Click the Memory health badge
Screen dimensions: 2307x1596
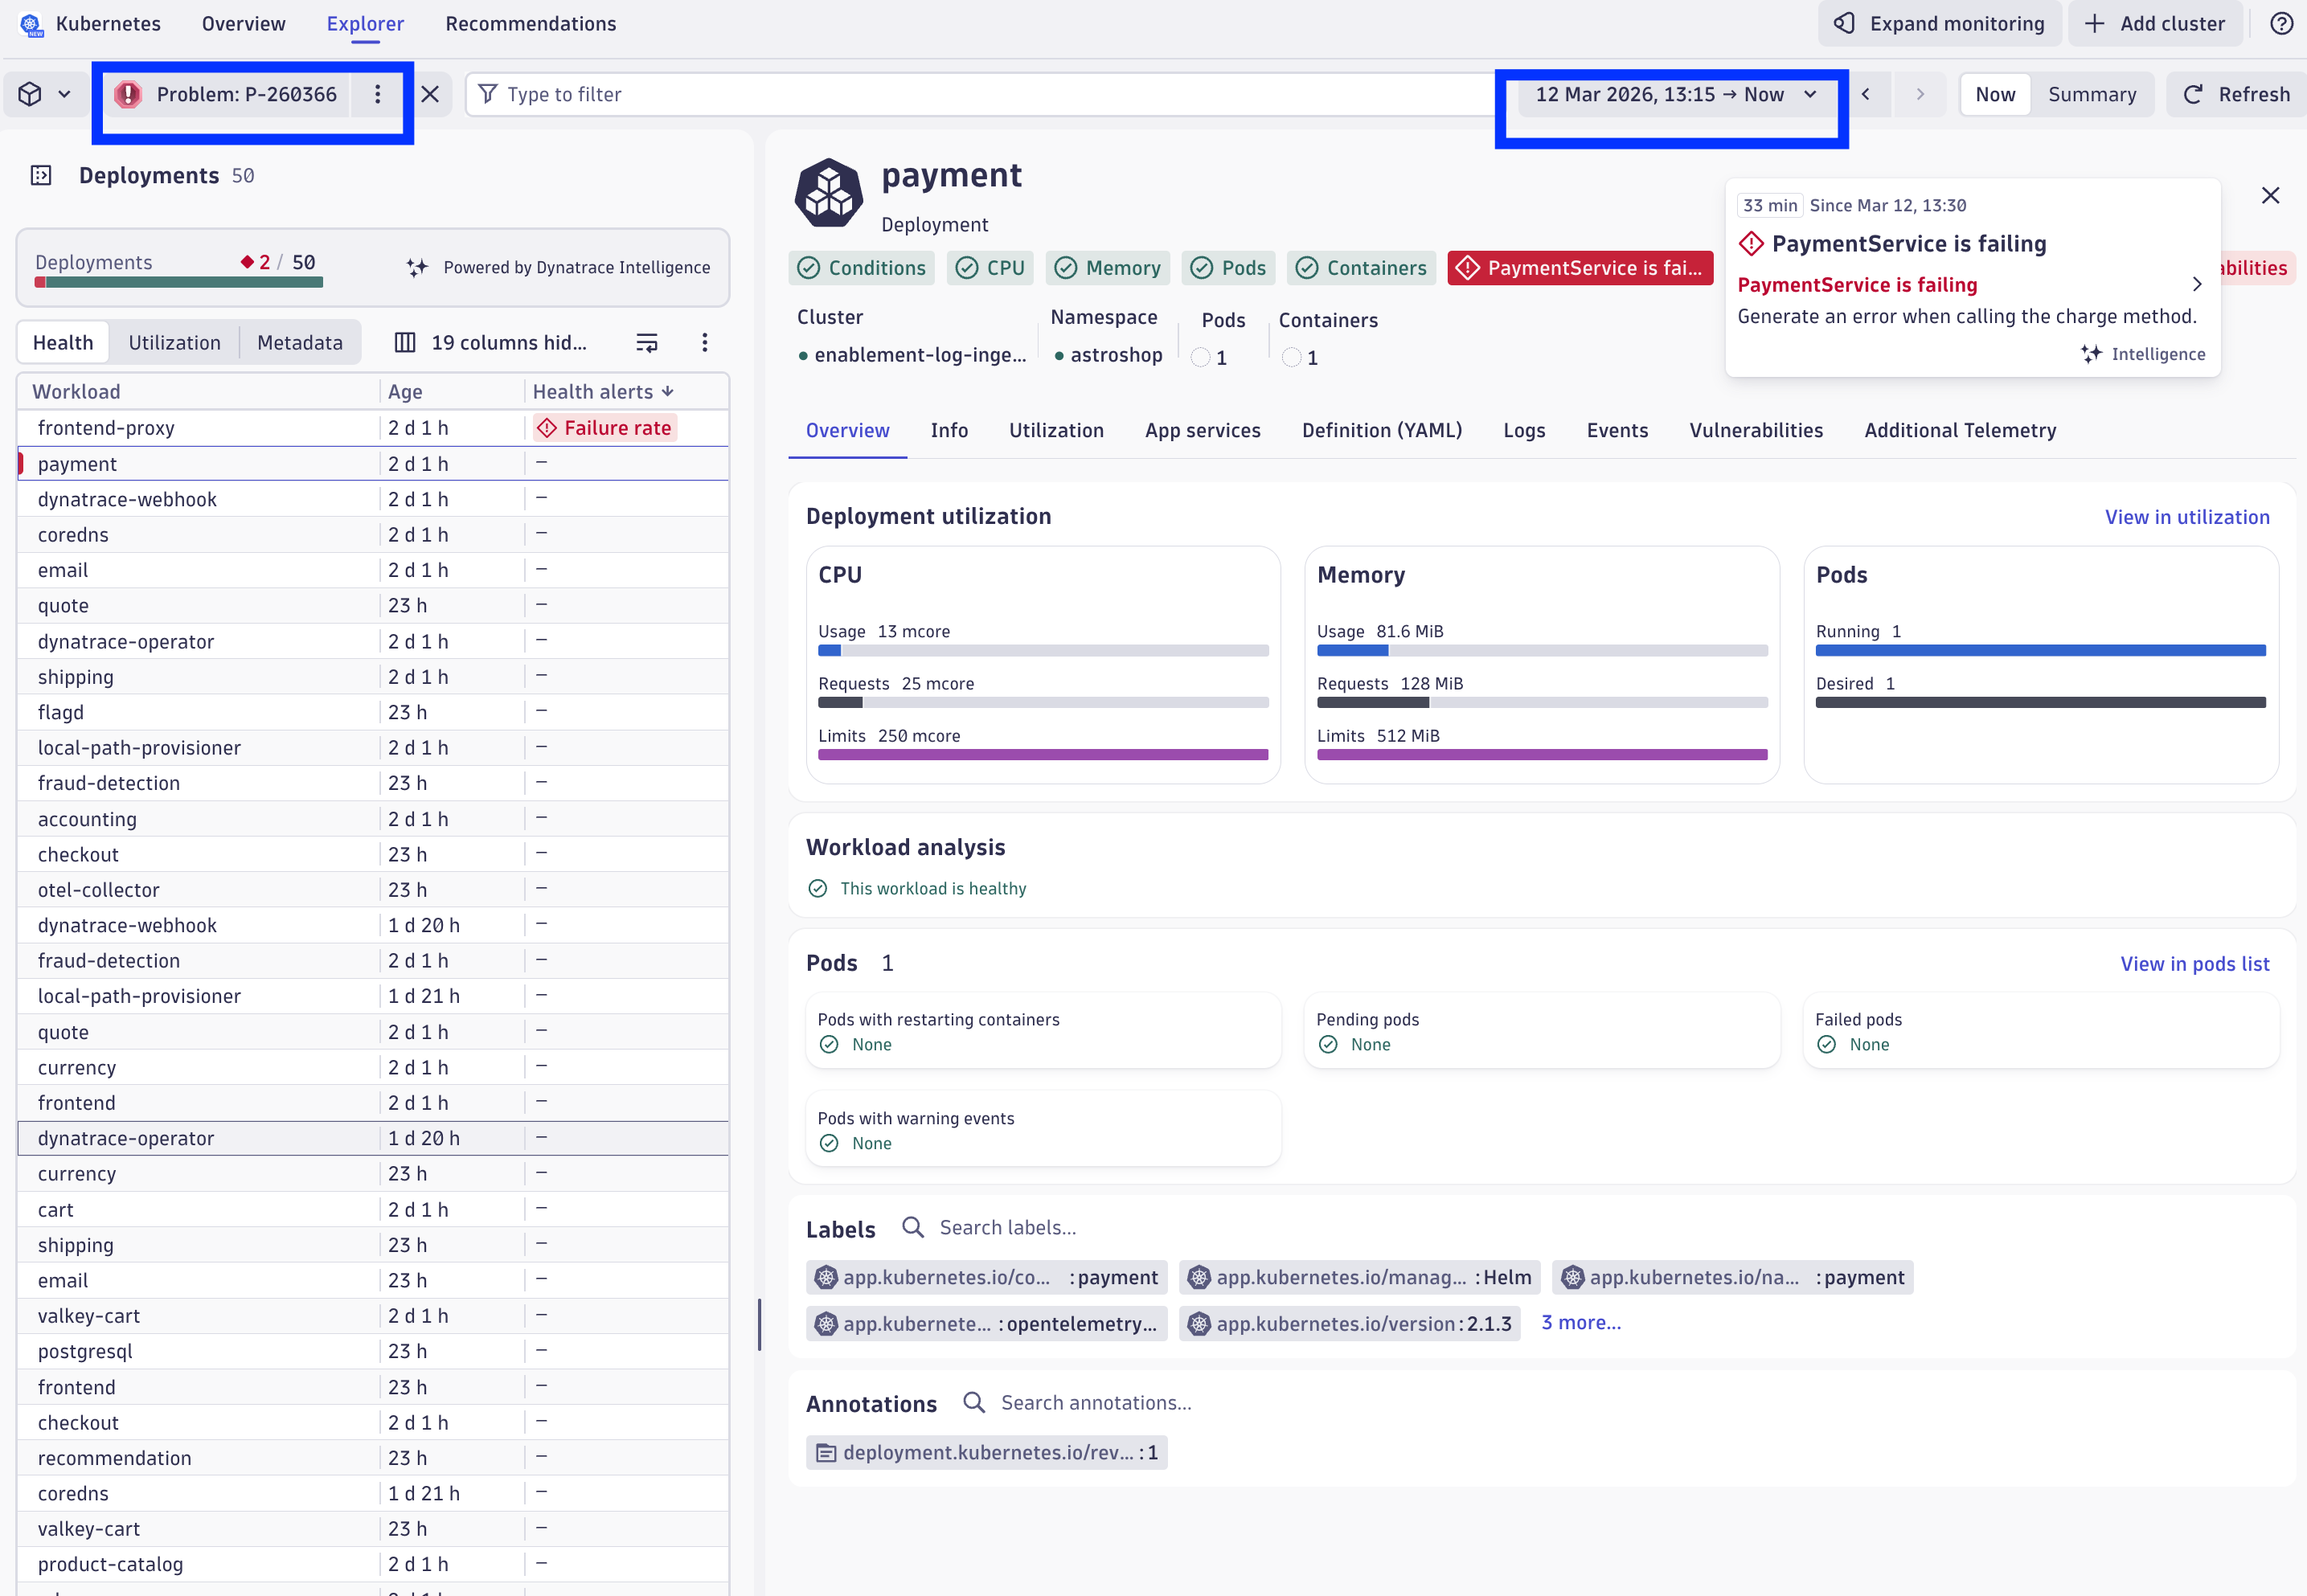[x=1108, y=268]
